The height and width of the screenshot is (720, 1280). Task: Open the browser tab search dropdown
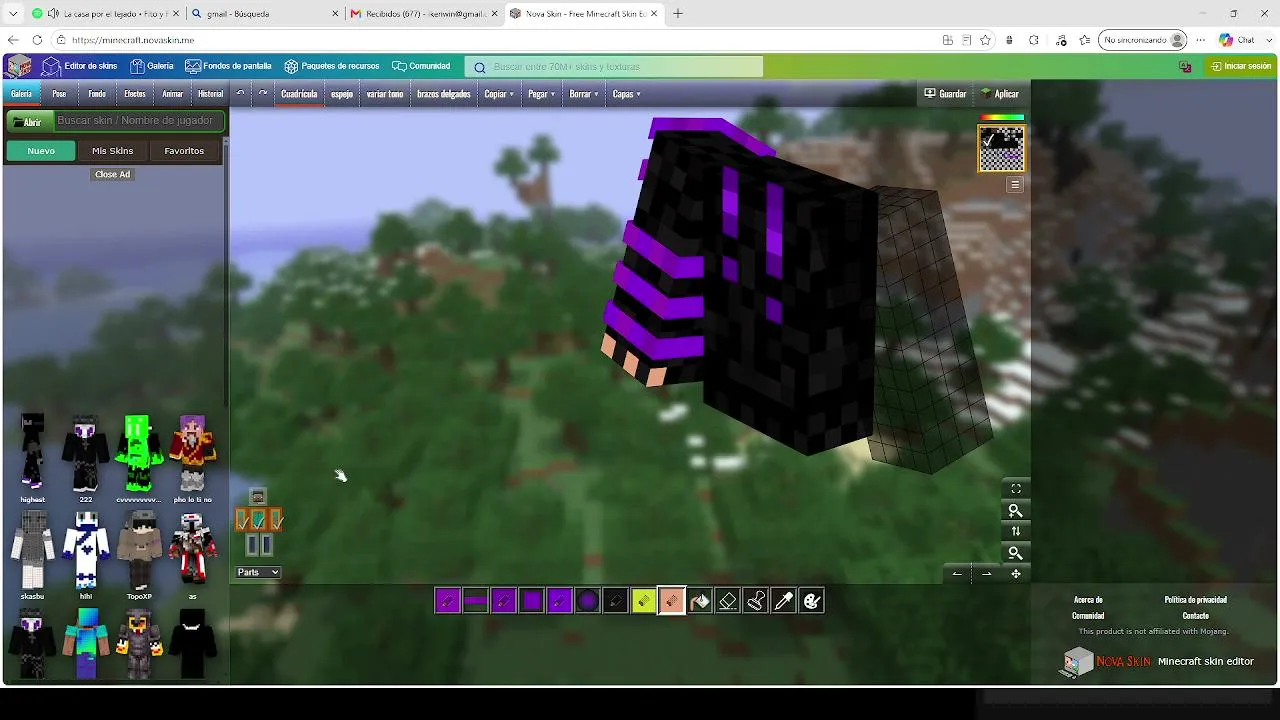point(13,14)
